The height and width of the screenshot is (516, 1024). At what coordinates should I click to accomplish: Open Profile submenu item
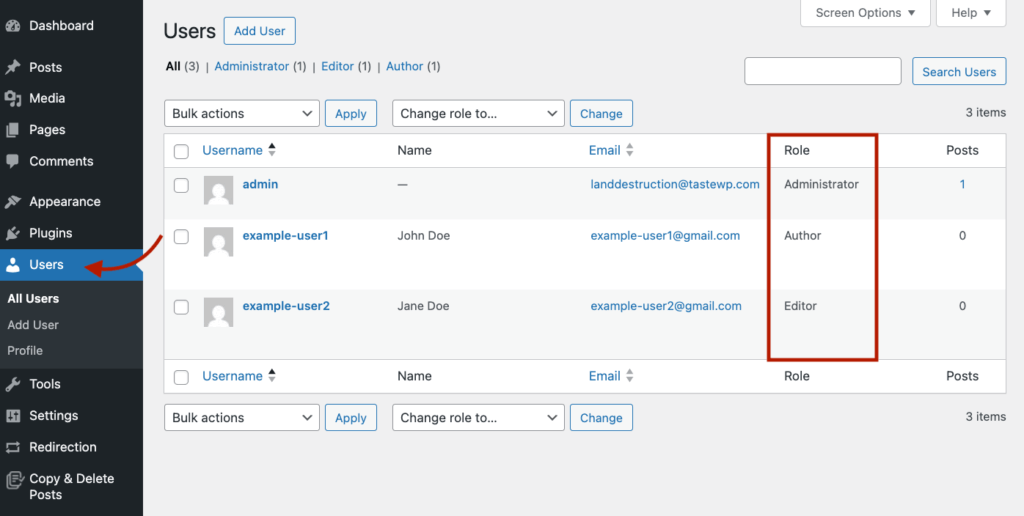tap(25, 351)
